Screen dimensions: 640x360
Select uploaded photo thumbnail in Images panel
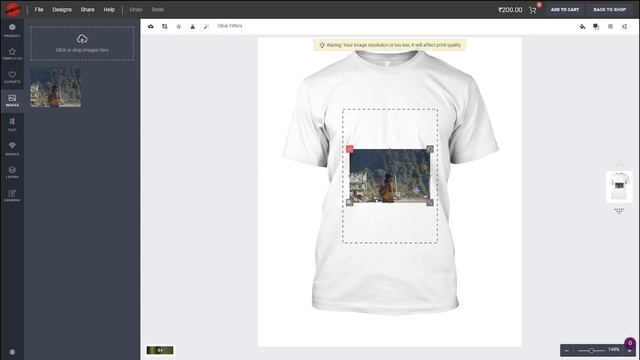[x=56, y=87]
